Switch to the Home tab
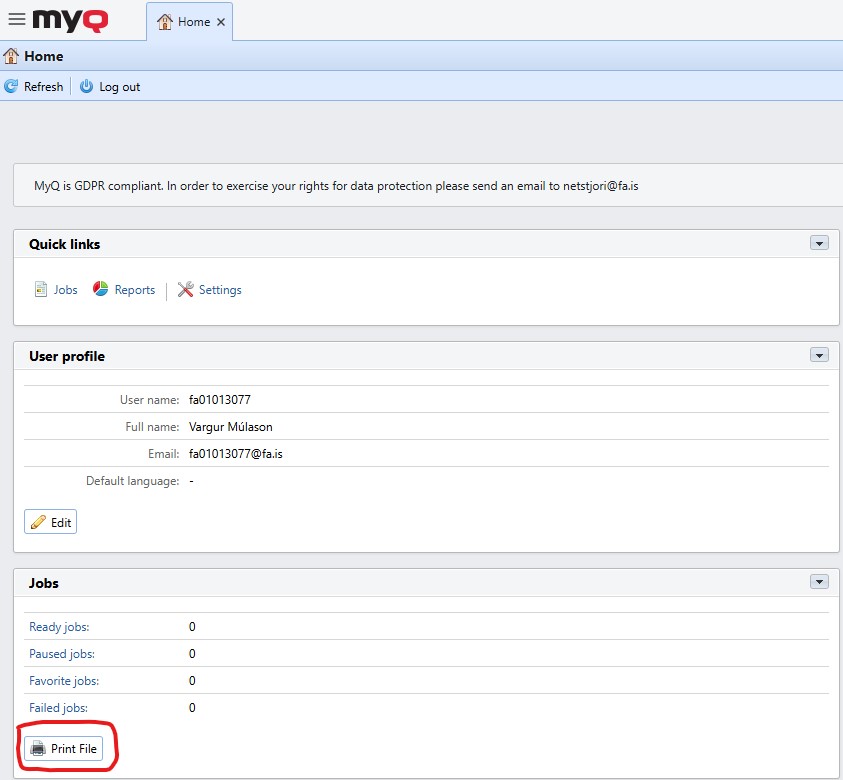843x780 pixels. [x=194, y=22]
